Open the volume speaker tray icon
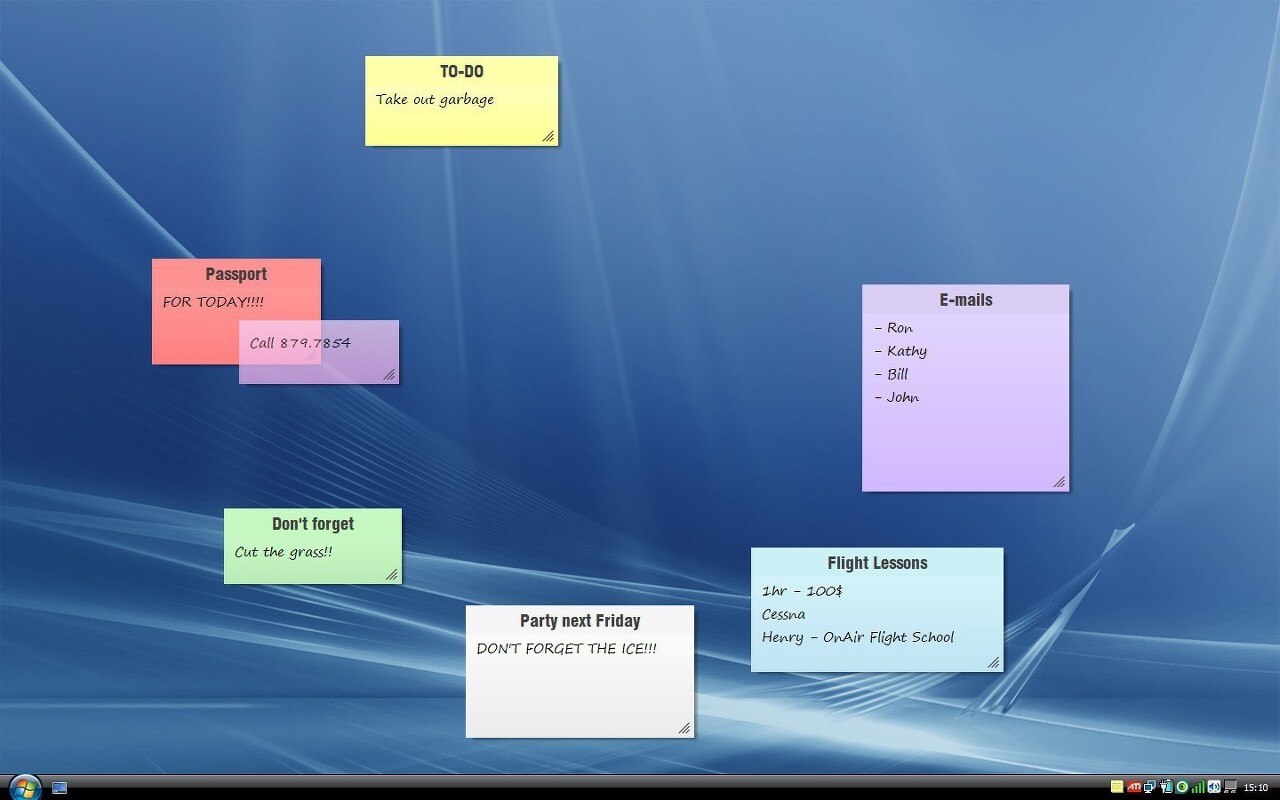This screenshot has height=800, width=1280. (x=1214, y=787)
